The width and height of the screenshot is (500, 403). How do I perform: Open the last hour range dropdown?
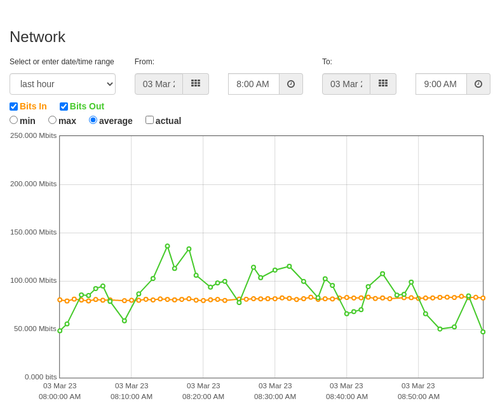click(x=63, y=84)
